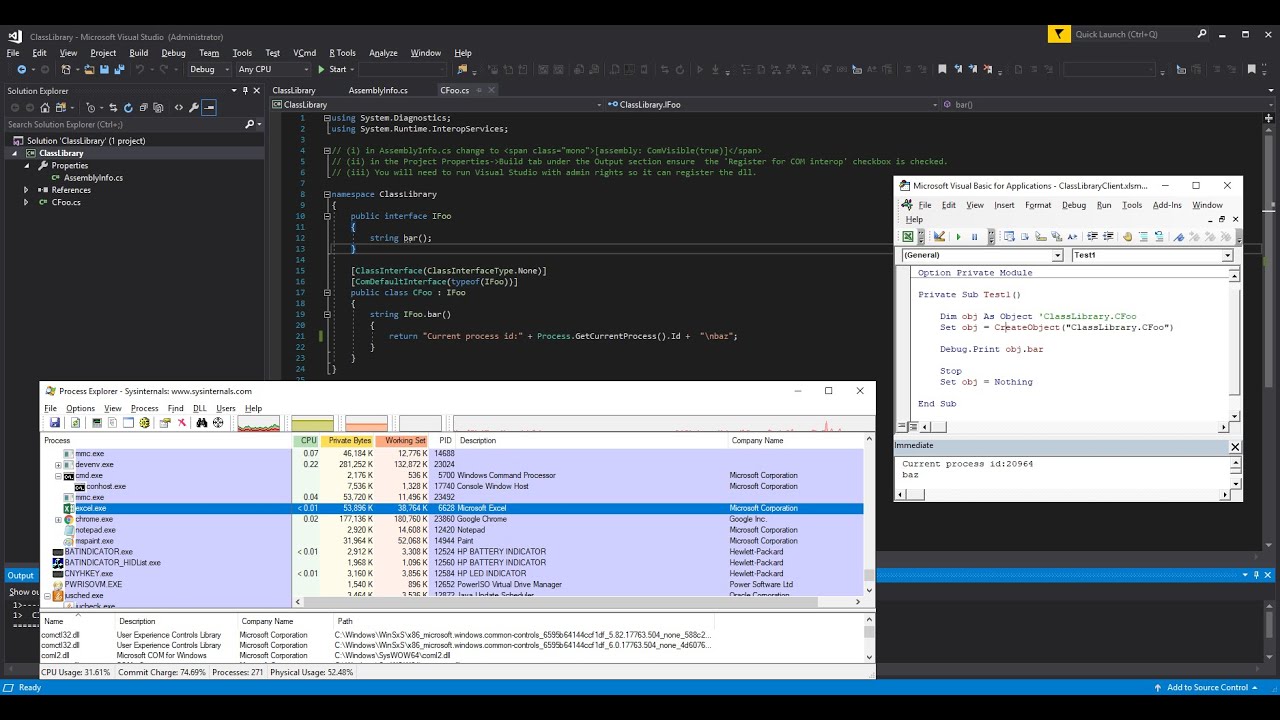
Task: Click the View Code icon in Solution Explorer
Action: click(x=178, y=107)
